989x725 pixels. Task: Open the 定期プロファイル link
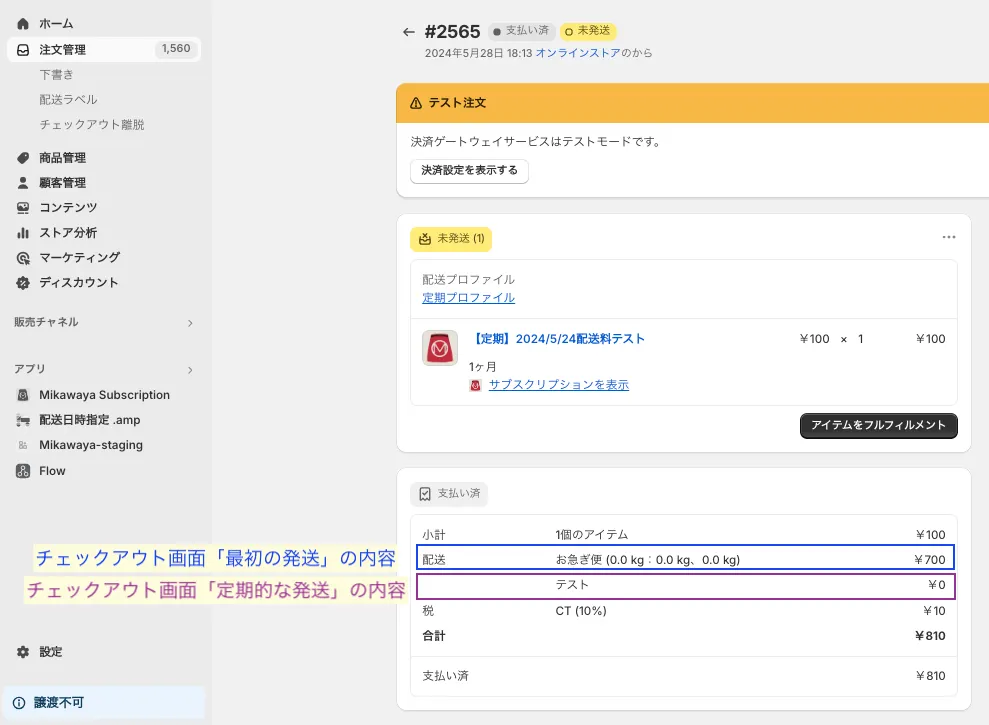pyautogui.click(x=468, y=298)
